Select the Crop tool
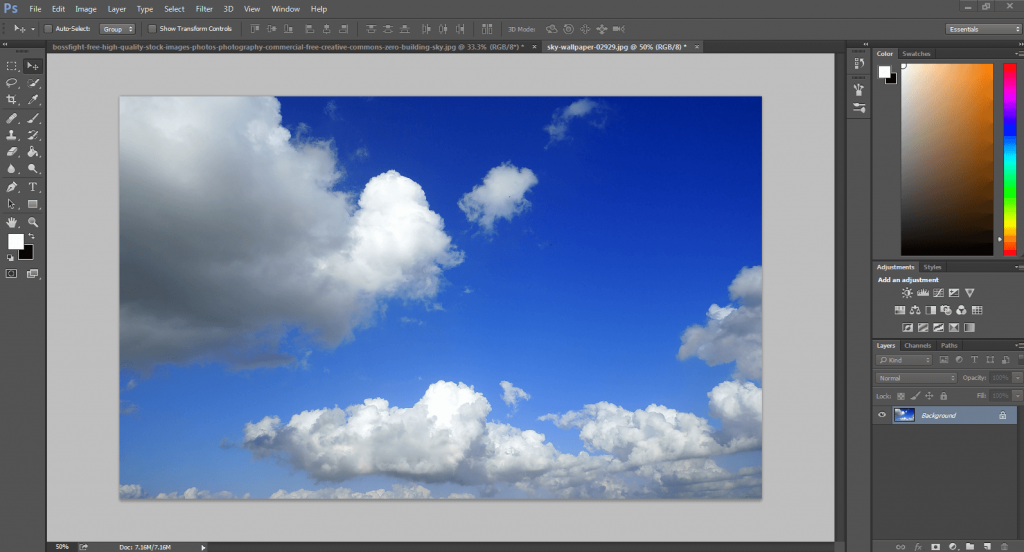The height and width of the screenshot is (552, 1024). (x=12, y=100)
